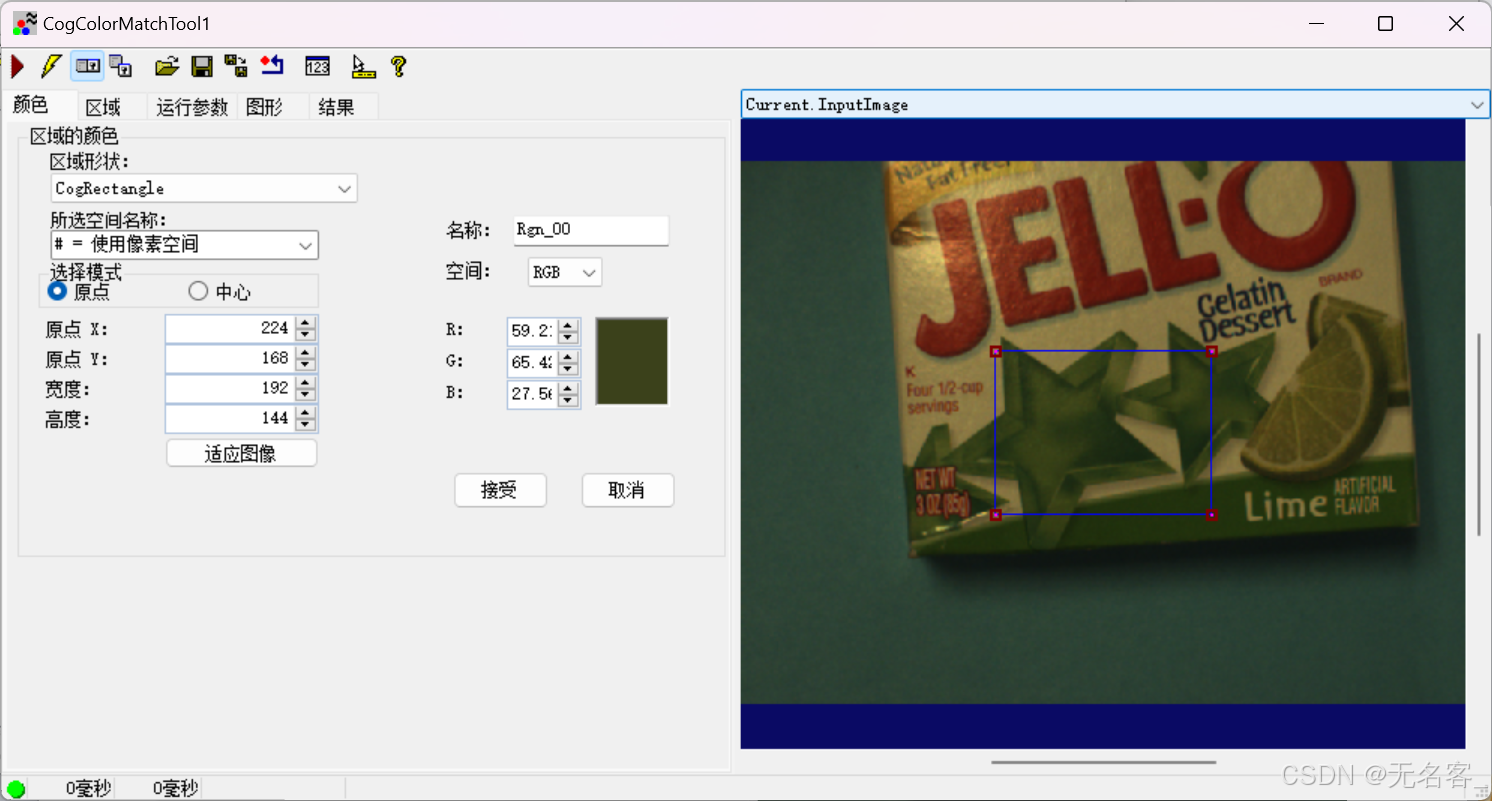This screenshot has width=1492, height=801.
Task: Click the bottom-right region corner handle
Action: [x=1211, y=515]
